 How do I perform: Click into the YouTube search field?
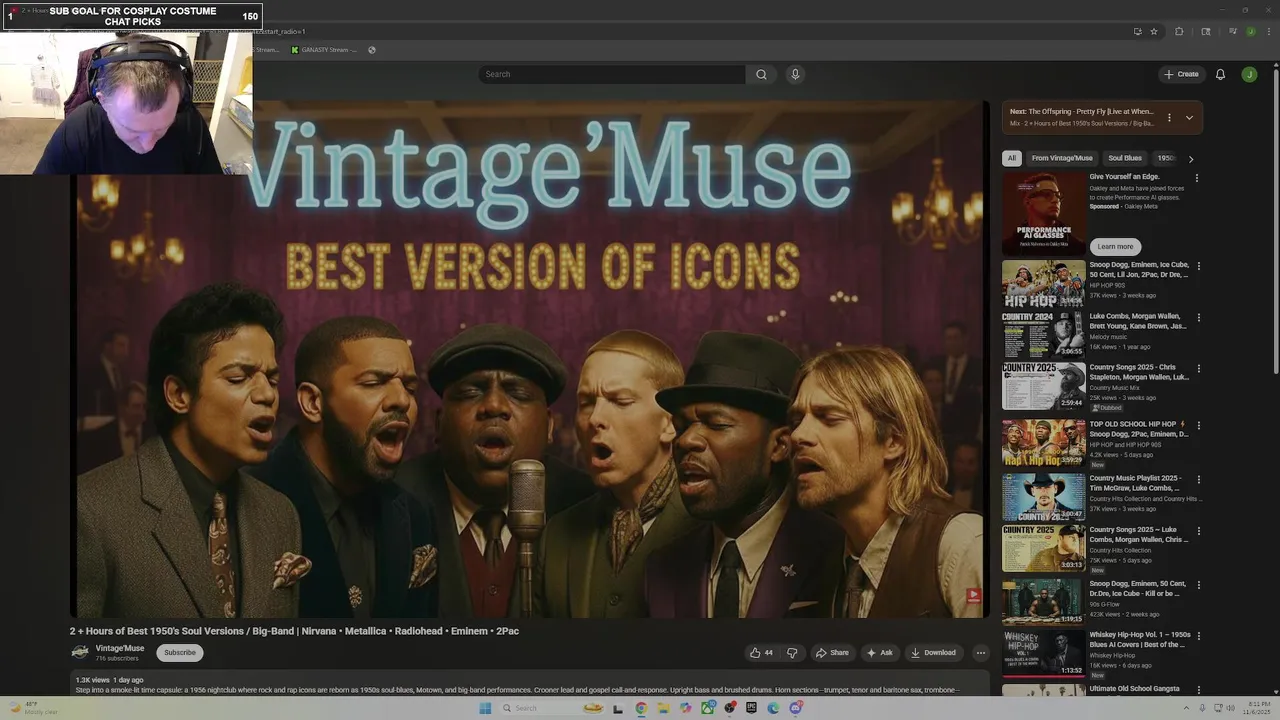(612, 74)
